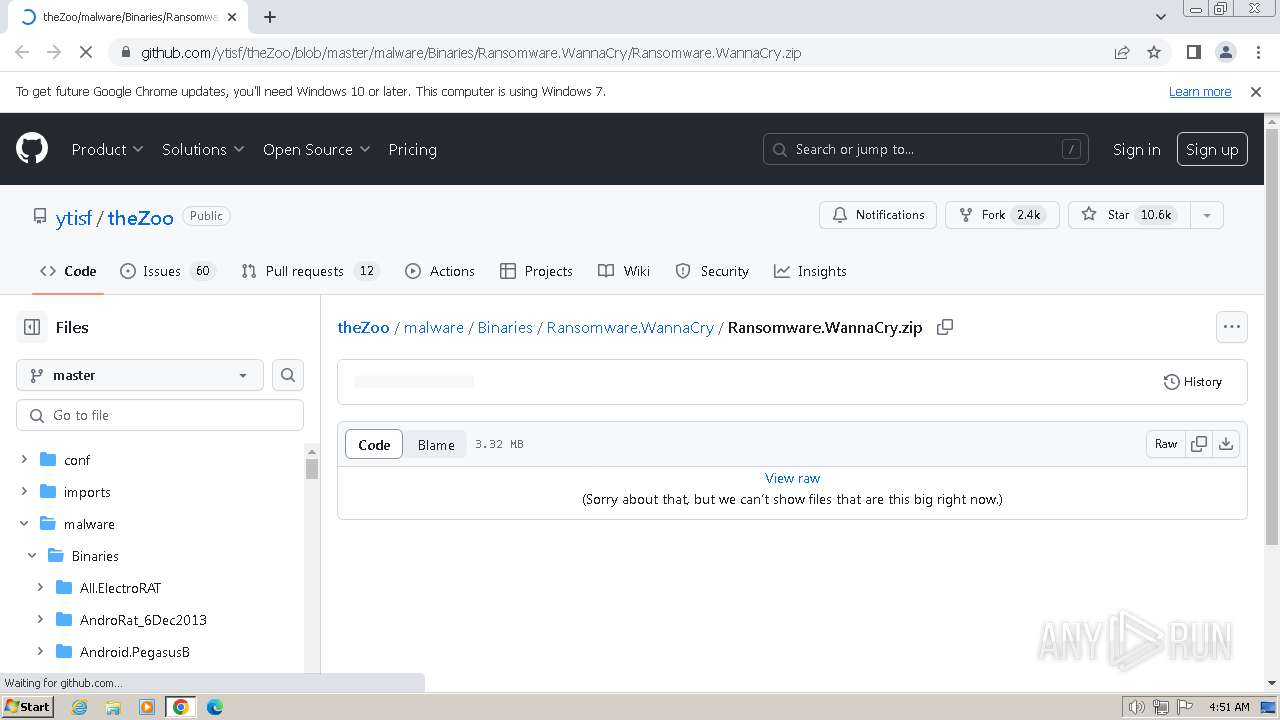1280x720 pixels.
Task: Copy the file path icon
Action: [944, 327]
